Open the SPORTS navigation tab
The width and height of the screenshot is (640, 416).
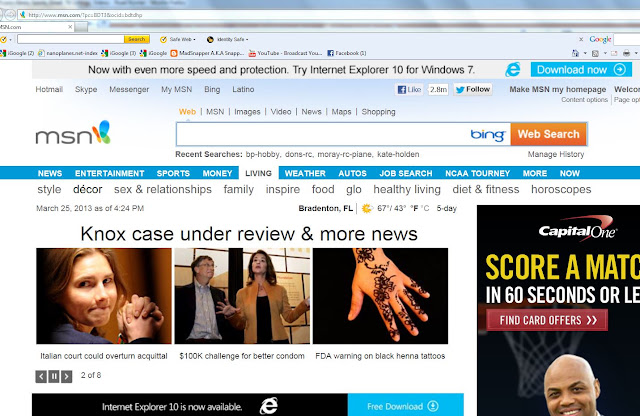pos(173,173)
